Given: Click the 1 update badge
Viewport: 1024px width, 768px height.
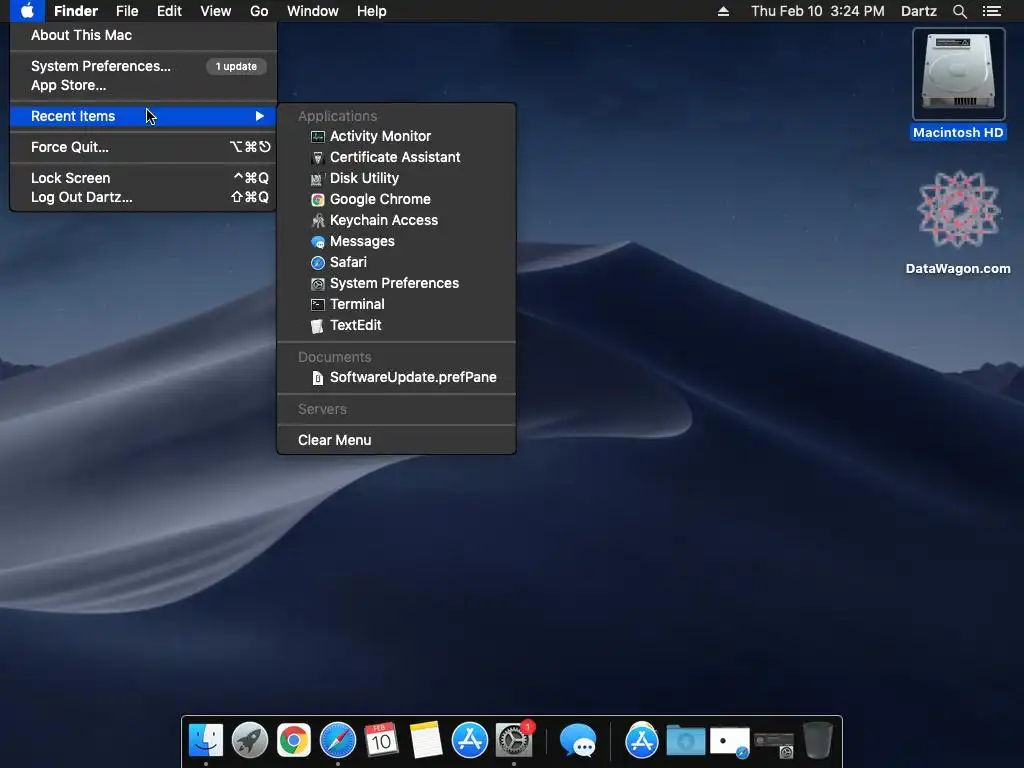Looking at the screenshot, I should pos(236,66).
